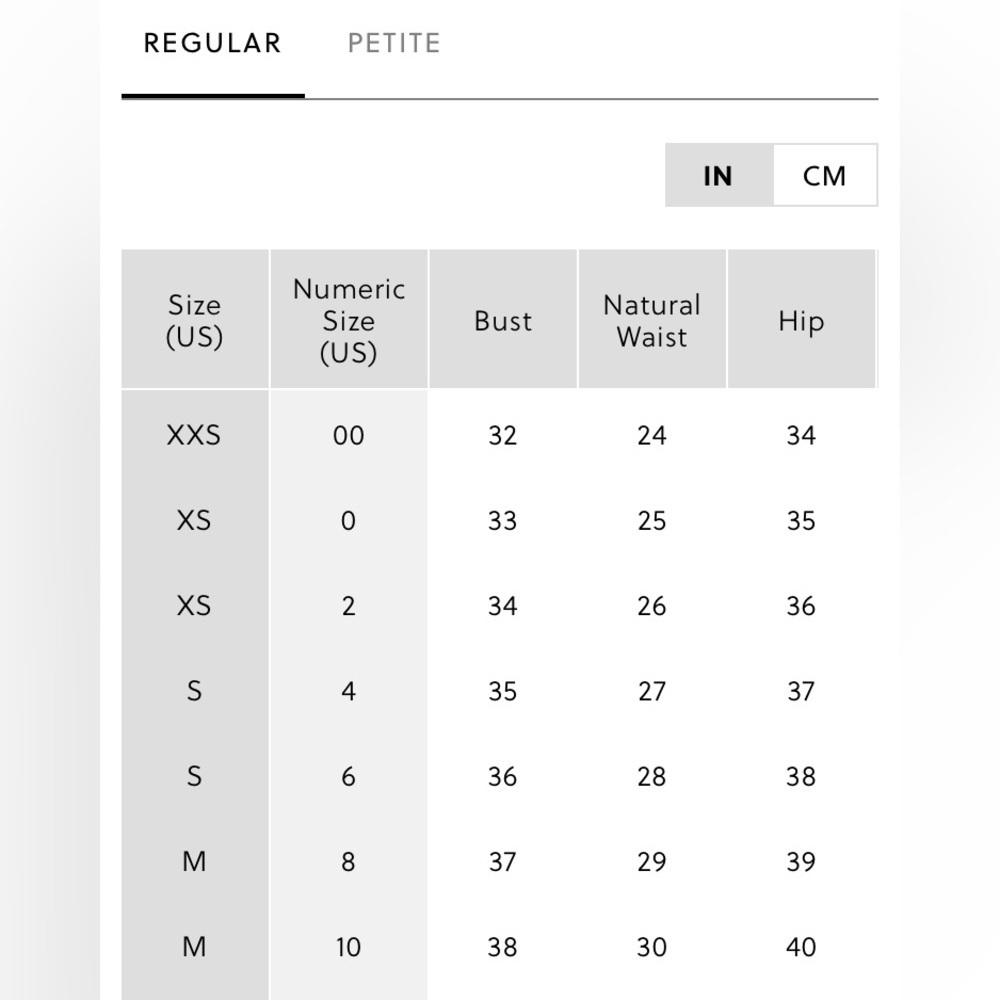Select numeric size 0 cell
1000x1000 pixels.
[348, 520]
